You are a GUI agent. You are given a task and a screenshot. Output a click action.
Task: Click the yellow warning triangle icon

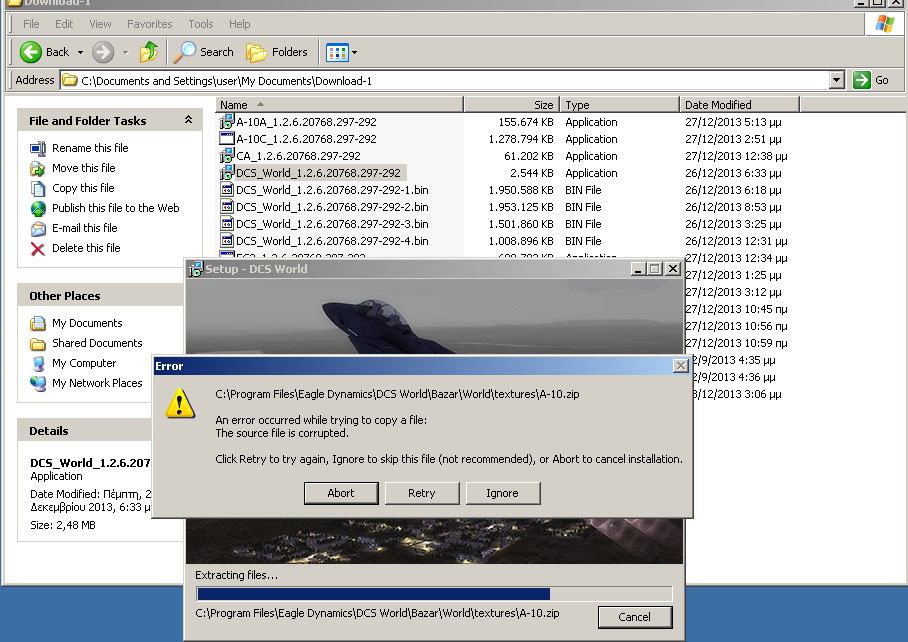[180, 403]
